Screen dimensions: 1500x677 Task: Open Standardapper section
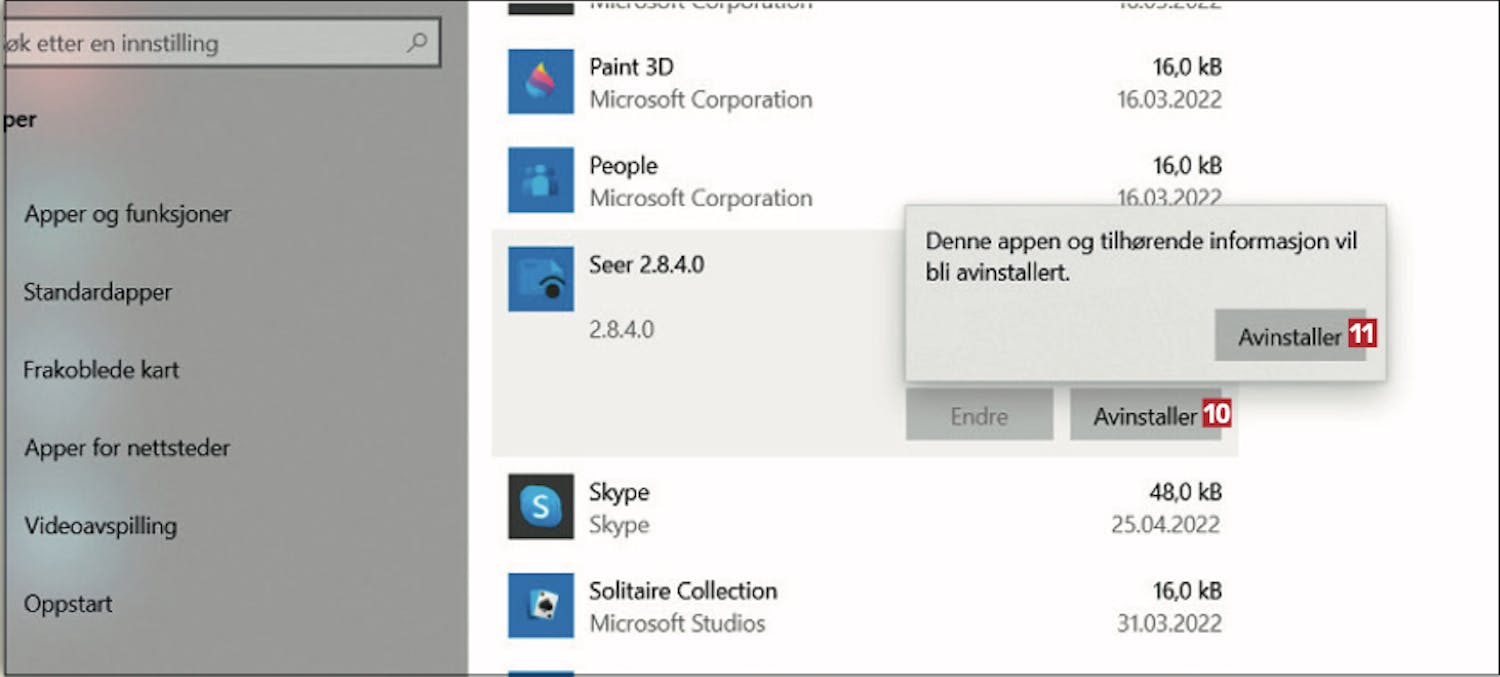point(98,292)
